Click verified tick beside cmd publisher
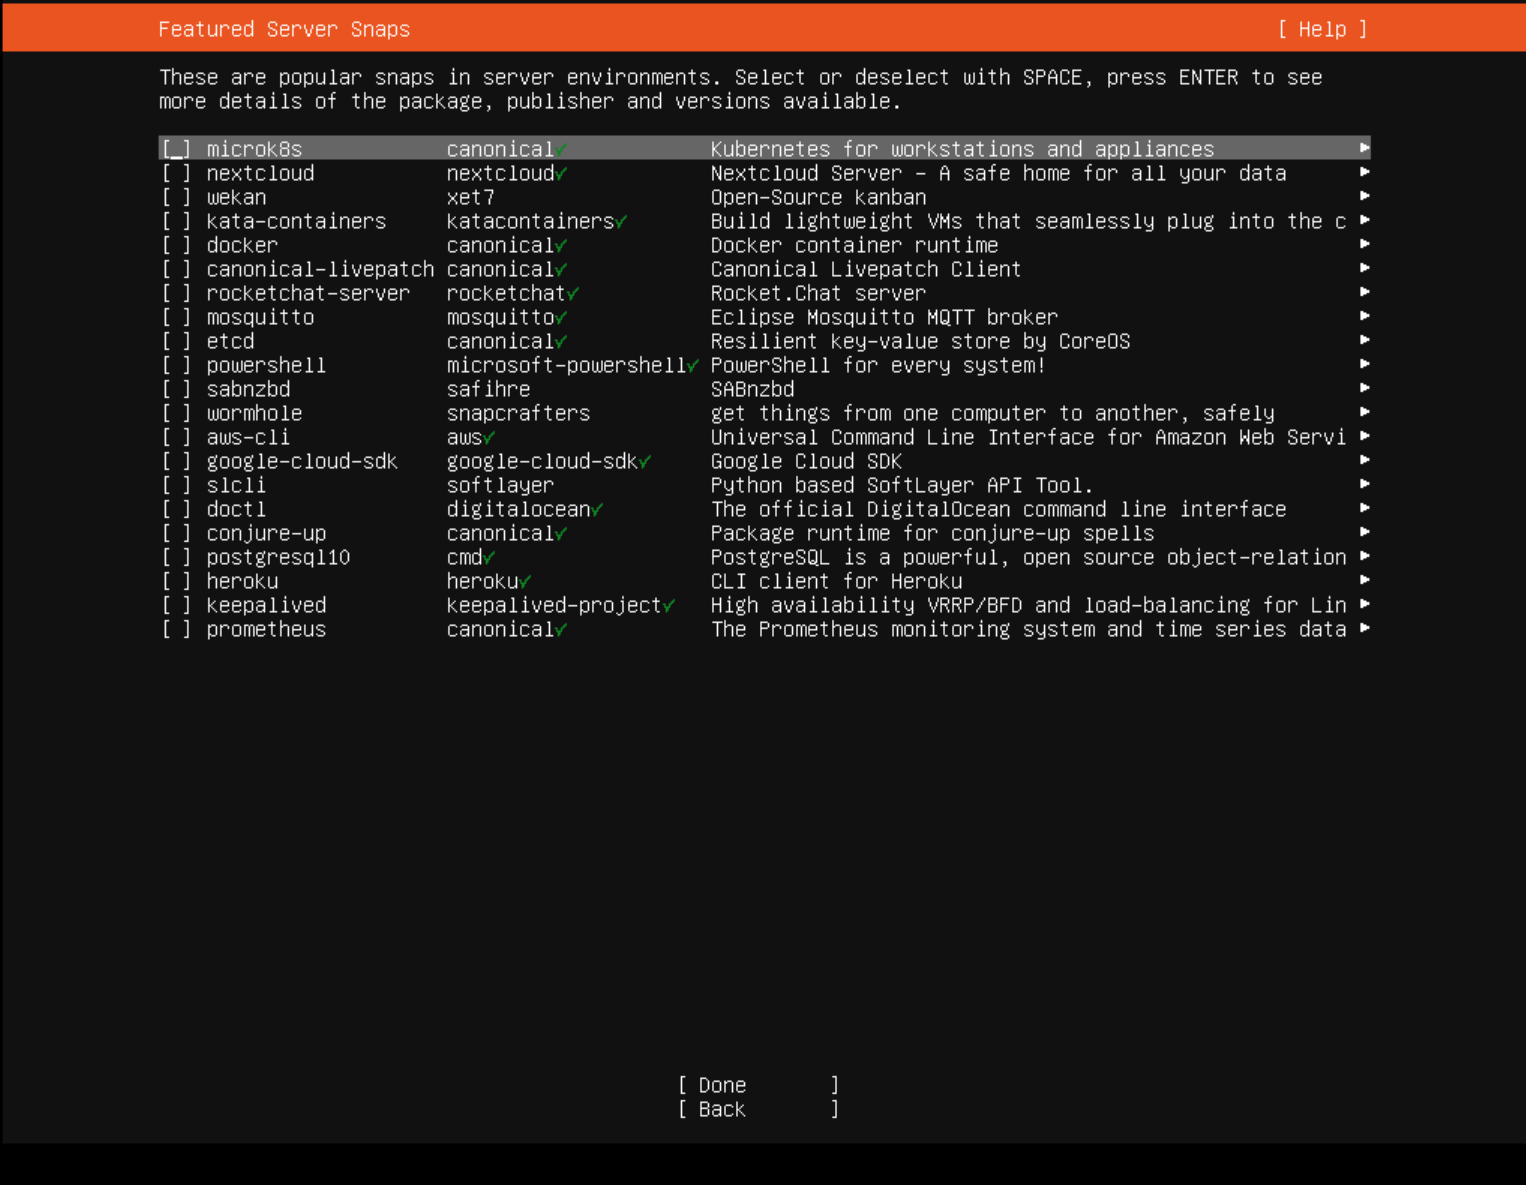 [x=489, y=558]
